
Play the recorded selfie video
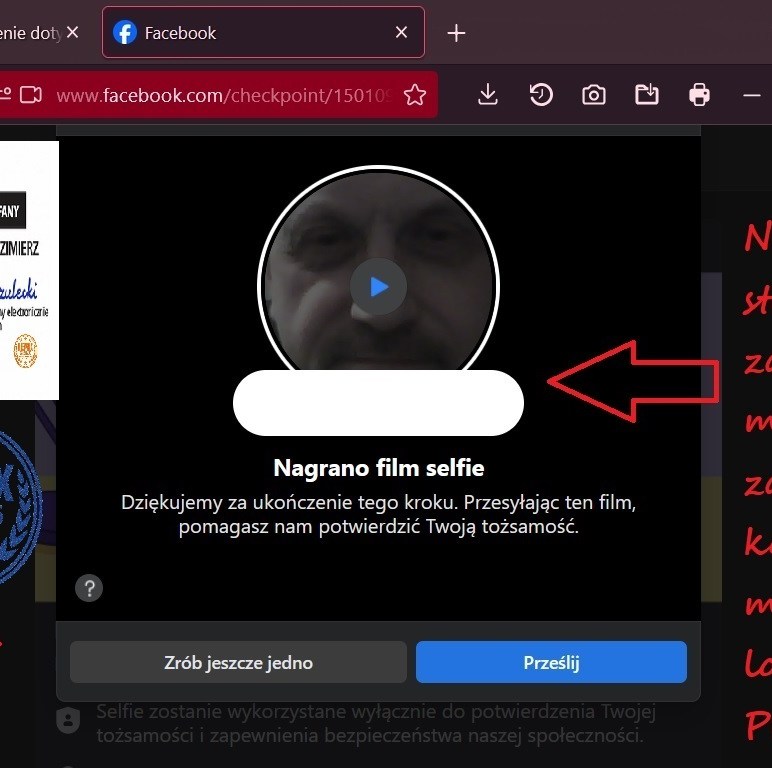(378, 287)
